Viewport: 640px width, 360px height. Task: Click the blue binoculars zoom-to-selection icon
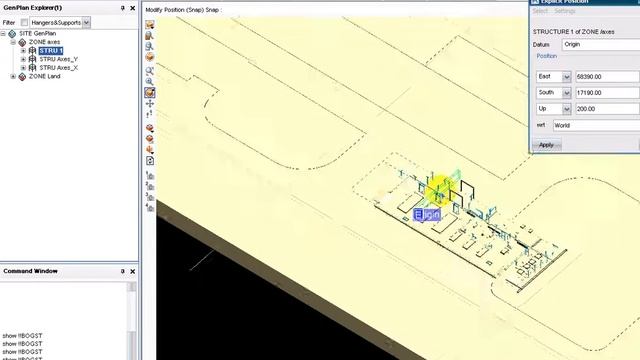(150, 46)
